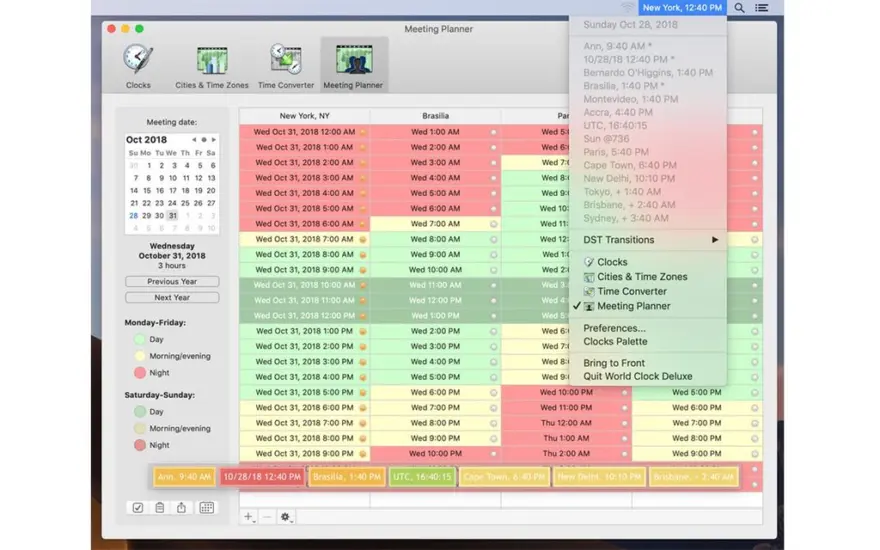
Task: Click the calendar grid icon in sidebar
Action: coord(207,508)
